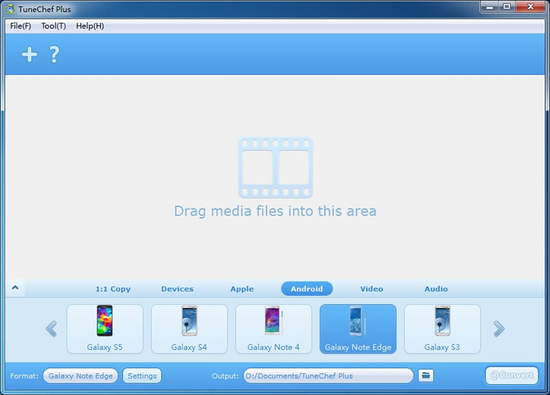Switch to the Devices tab
The height and width of the screenshot is (395, 550).
point(177,289)
